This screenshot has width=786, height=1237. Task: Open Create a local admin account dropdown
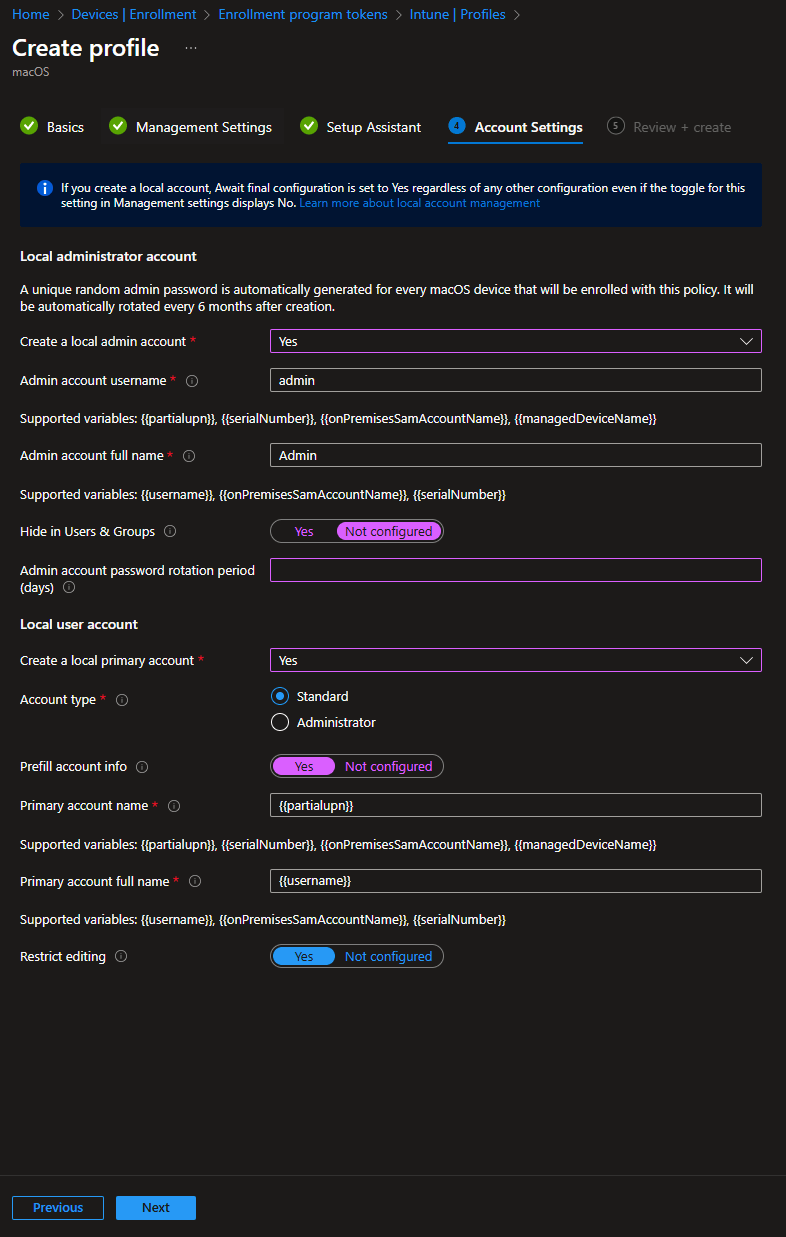[515, 341]
